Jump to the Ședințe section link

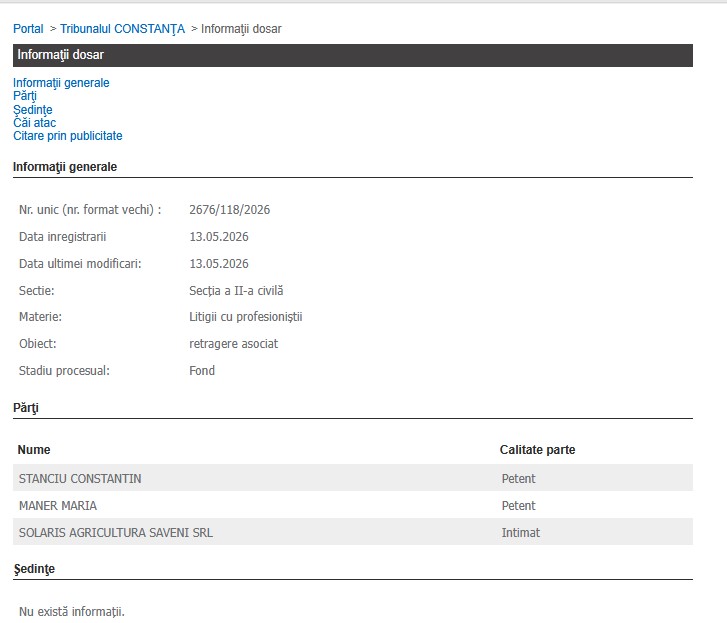click(32, 109)
